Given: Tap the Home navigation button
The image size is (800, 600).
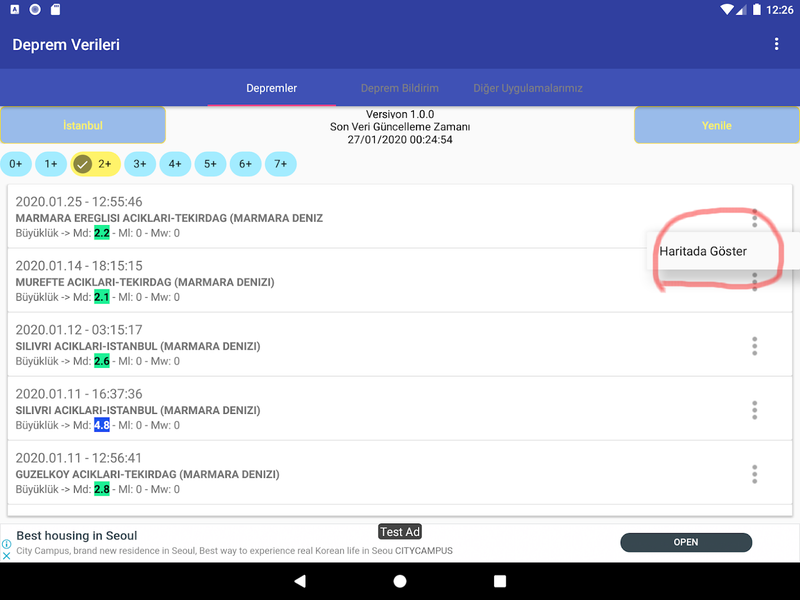Looking at the screenshot, I should 400,581.
